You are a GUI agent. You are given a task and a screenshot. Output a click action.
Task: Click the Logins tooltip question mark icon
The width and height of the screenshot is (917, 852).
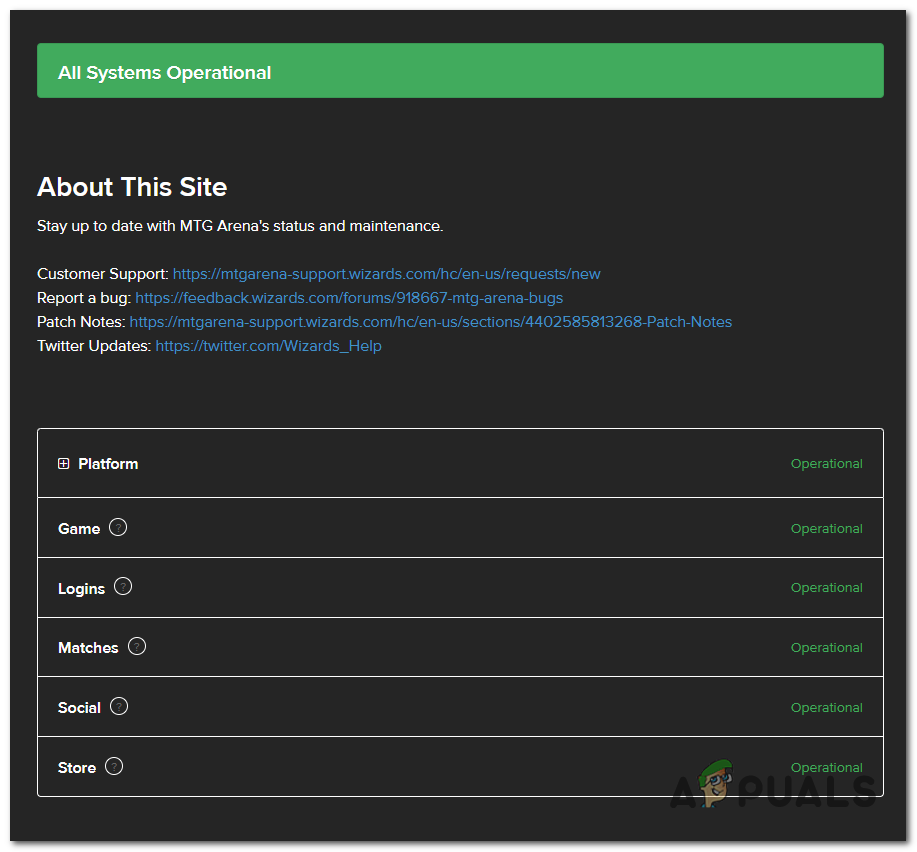pos(123,587)
